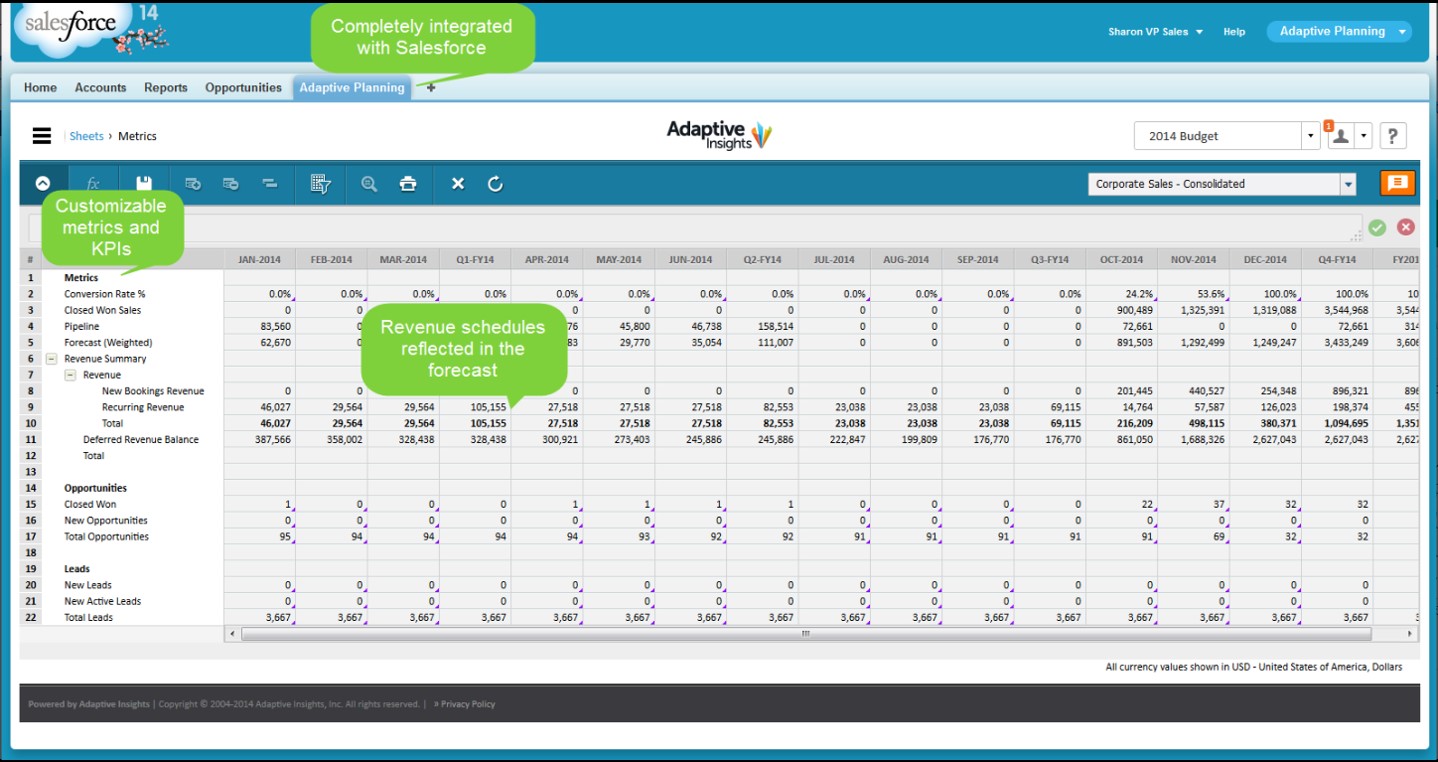Click the Q1-FY14 header cell
The height and width of the screenshot is (762, 1438).
coord(475,259)
